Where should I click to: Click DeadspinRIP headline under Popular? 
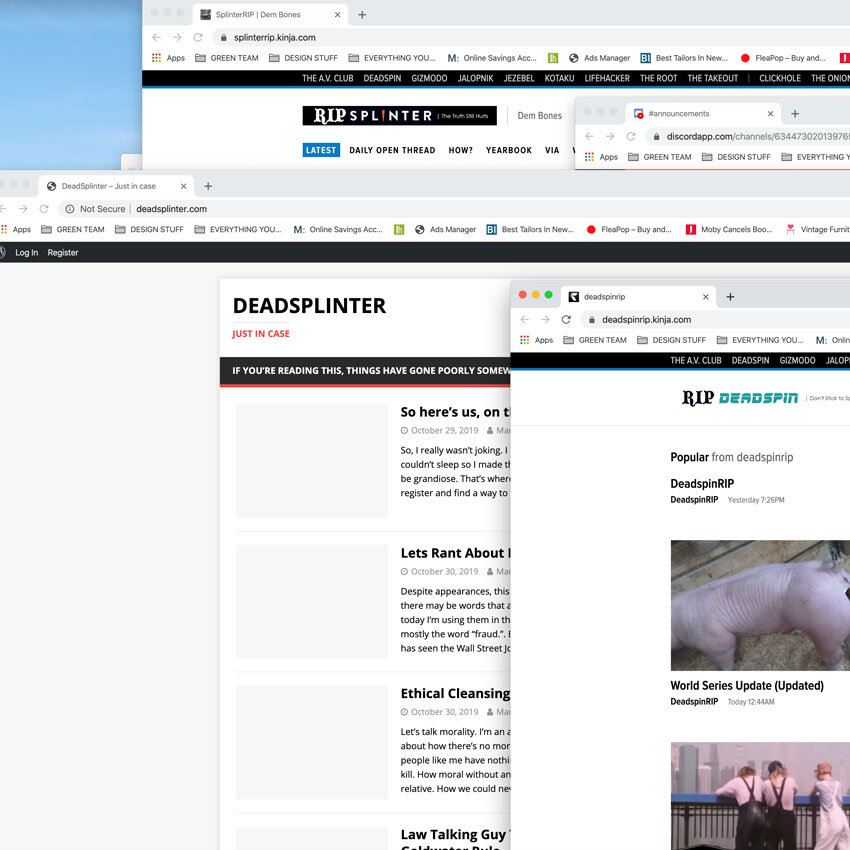click(702, 484)
